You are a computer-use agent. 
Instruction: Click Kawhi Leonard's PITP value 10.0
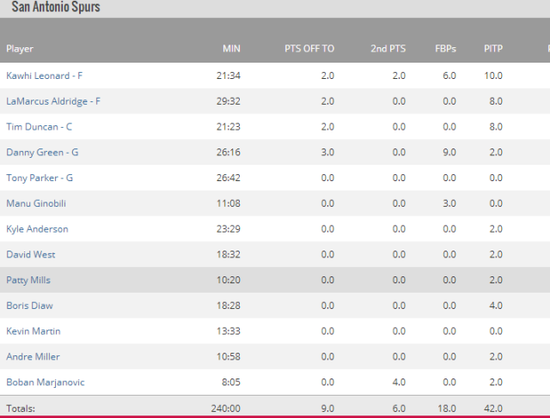click(x=494, y=76)
